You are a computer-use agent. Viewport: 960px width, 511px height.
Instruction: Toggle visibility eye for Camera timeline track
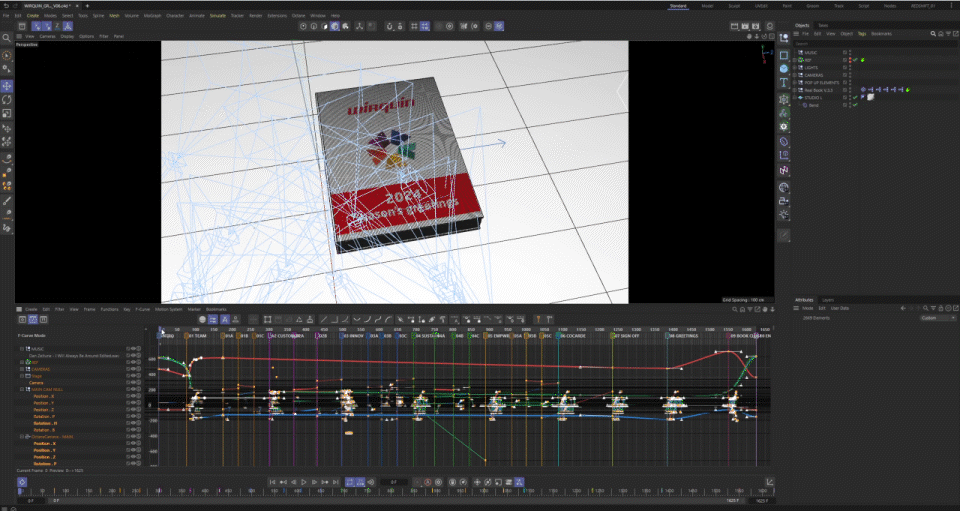133,382
